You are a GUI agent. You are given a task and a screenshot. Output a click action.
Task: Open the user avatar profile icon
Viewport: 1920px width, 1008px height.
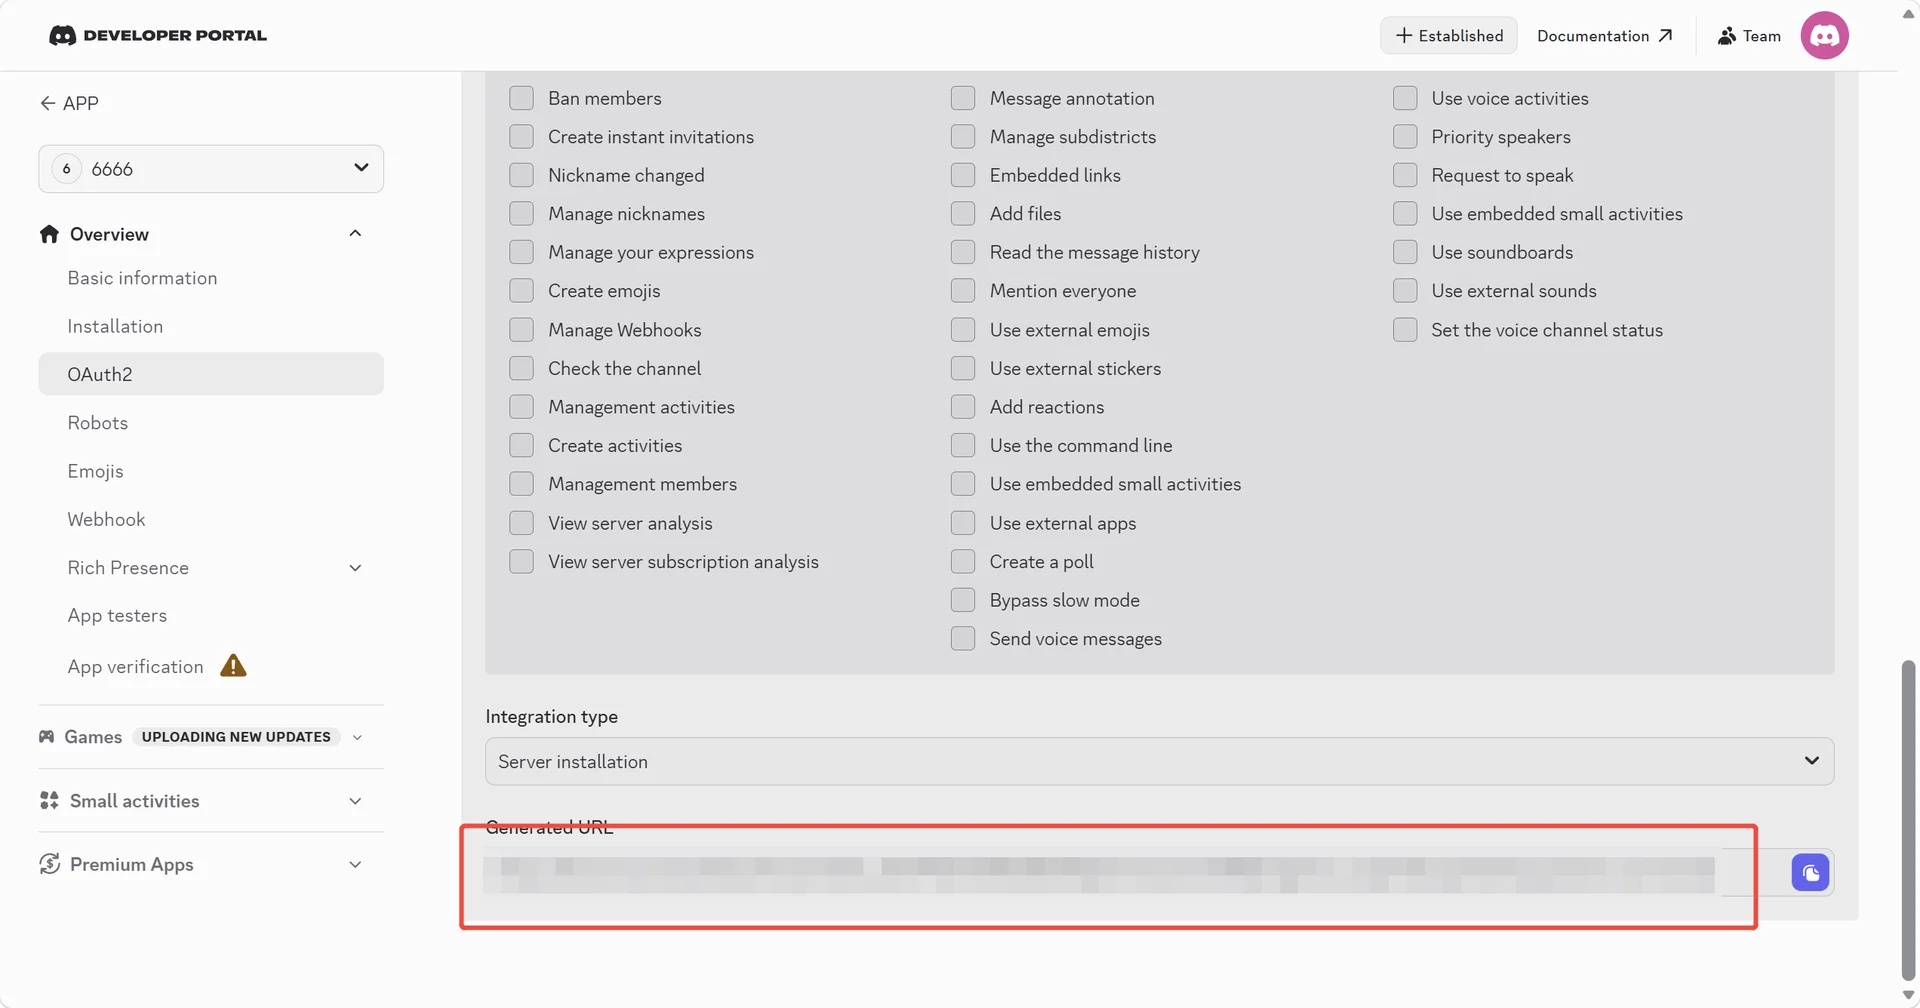[x=1824, y=35]
